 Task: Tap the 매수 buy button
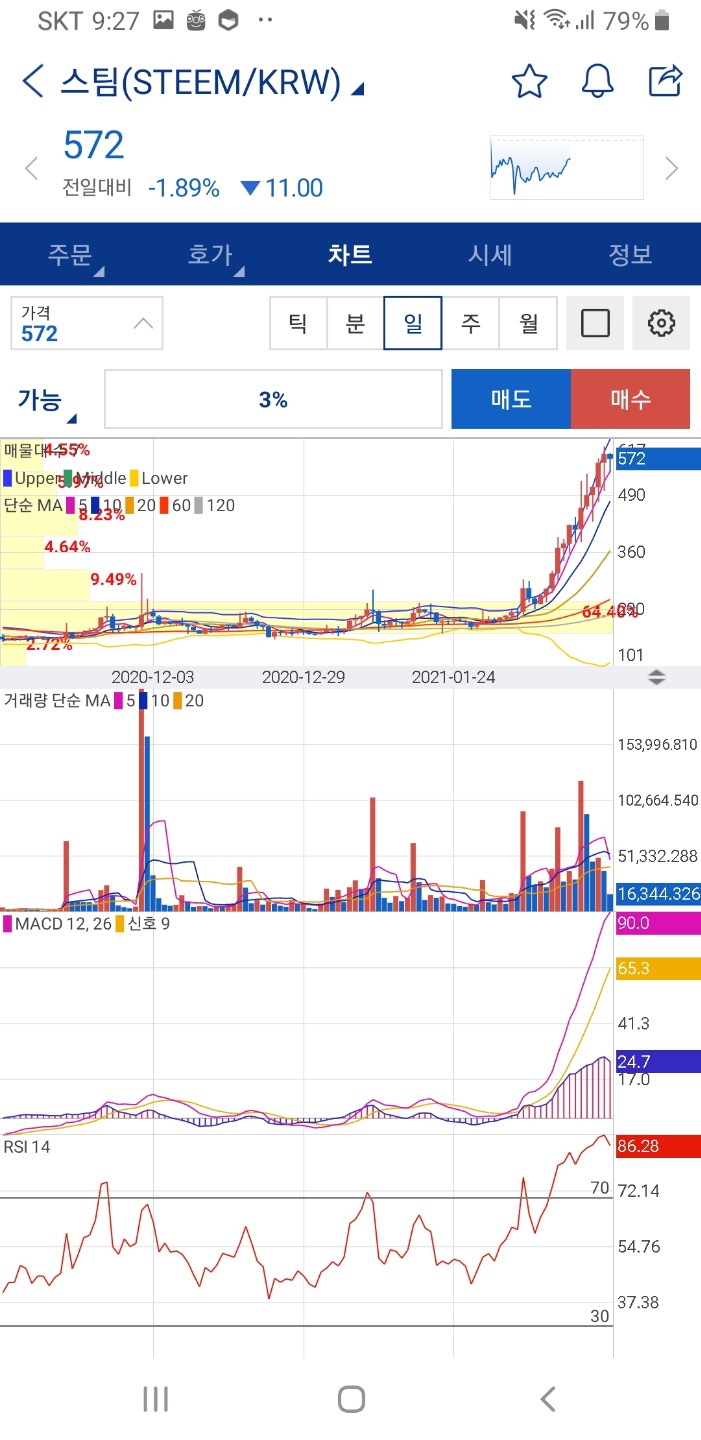pyautogui.click(x=630, y=399)
